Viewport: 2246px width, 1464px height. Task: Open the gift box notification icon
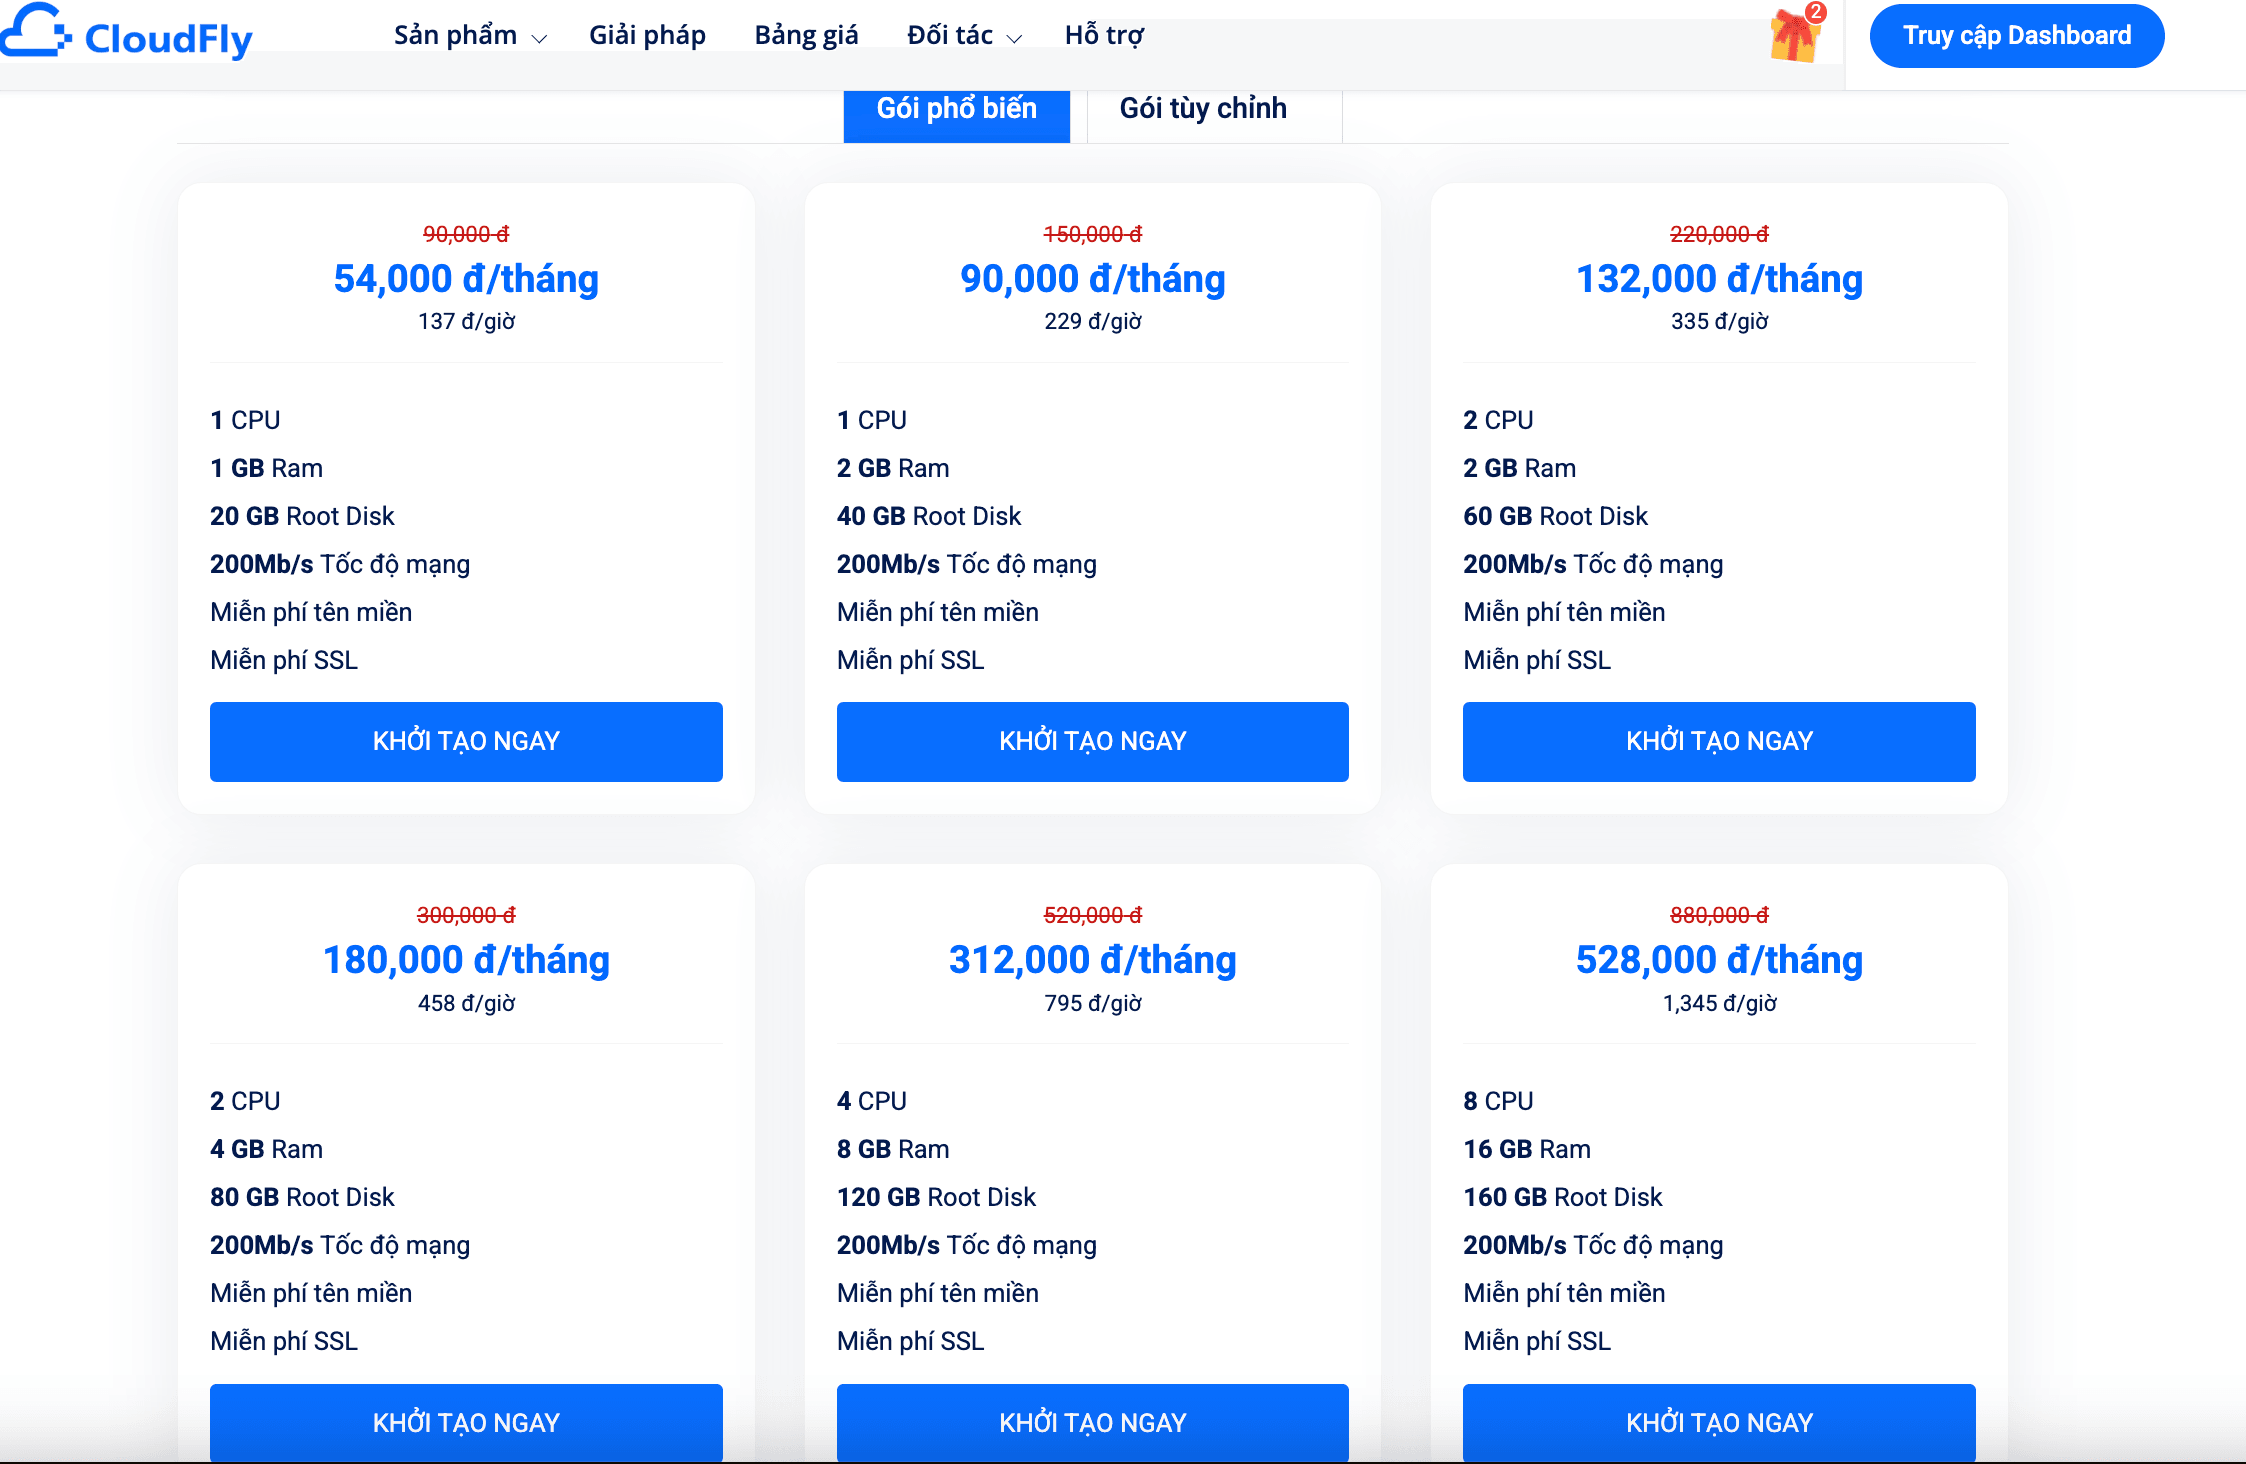pyautogui.click(x=1794, y=36)
